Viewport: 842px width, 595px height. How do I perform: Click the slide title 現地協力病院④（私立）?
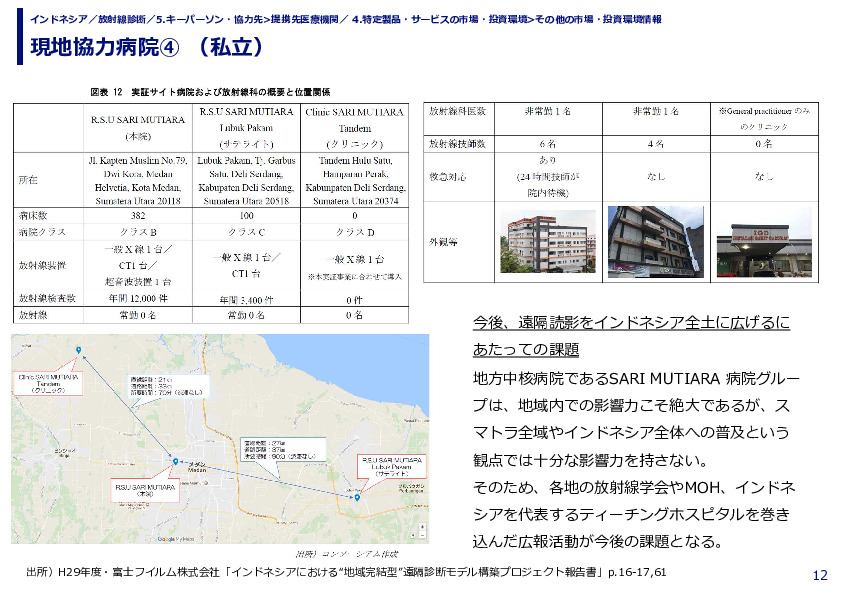tap(147, 47)
